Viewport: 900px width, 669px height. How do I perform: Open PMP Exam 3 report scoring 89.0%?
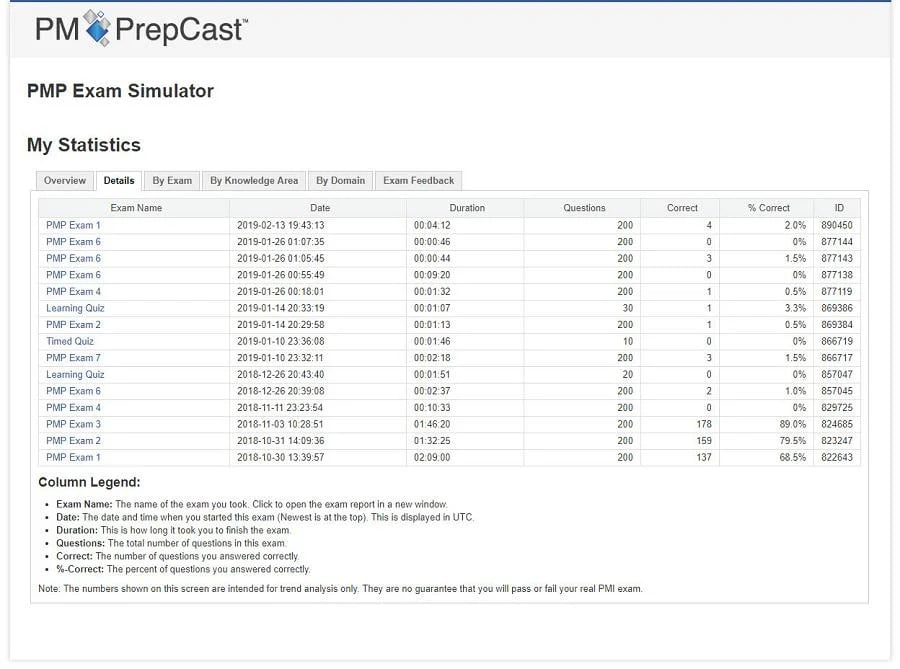coord(73,425)
